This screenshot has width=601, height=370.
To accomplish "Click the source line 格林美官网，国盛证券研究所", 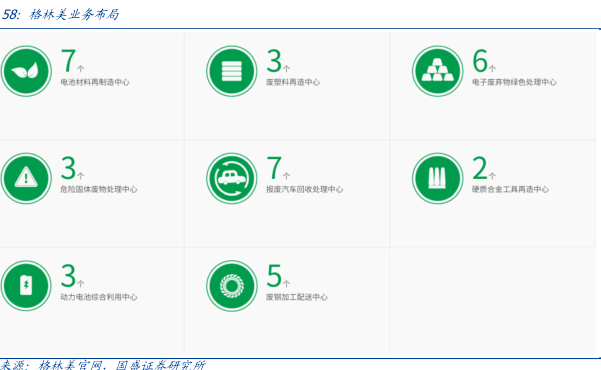I will point(122,365).
